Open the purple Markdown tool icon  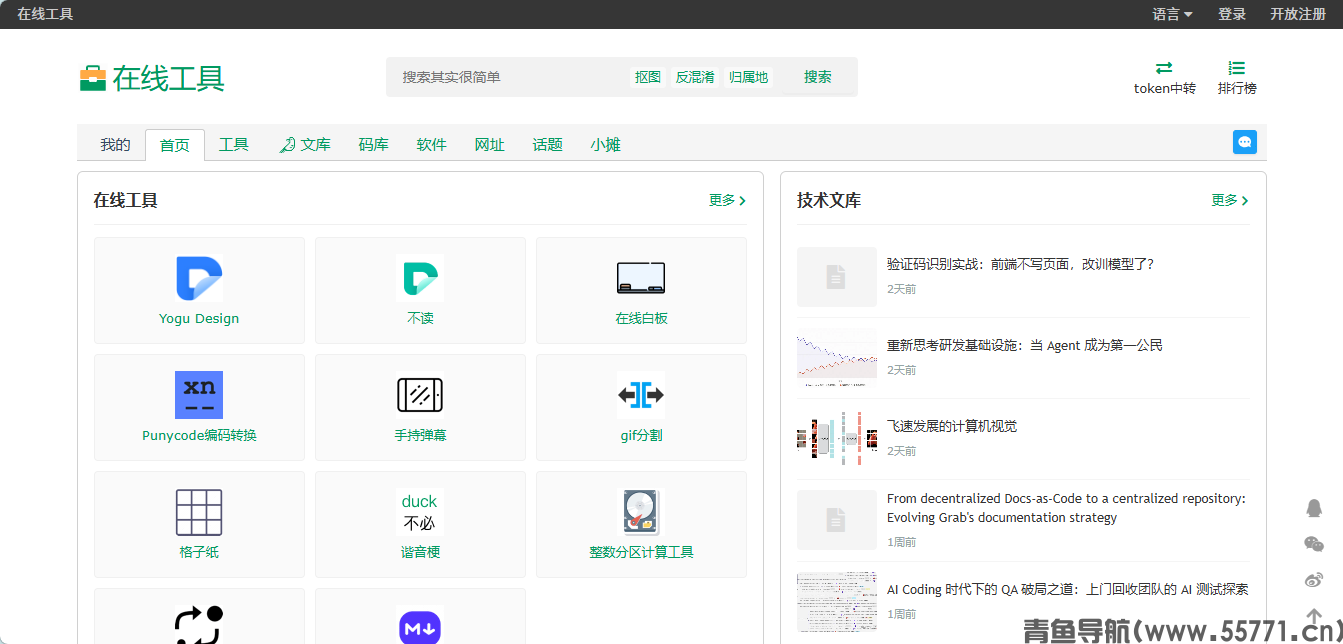[420, 626]
